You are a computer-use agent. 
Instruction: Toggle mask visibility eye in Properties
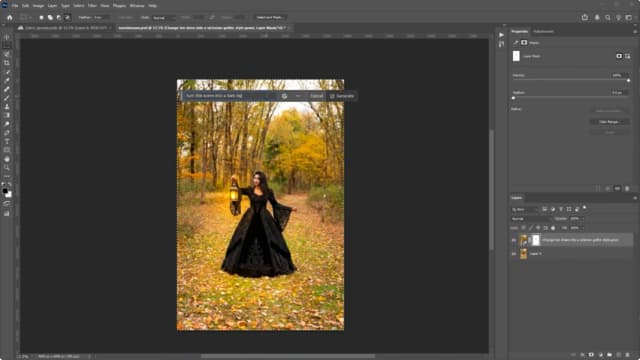pyautogui.click(x=618, y=188)
